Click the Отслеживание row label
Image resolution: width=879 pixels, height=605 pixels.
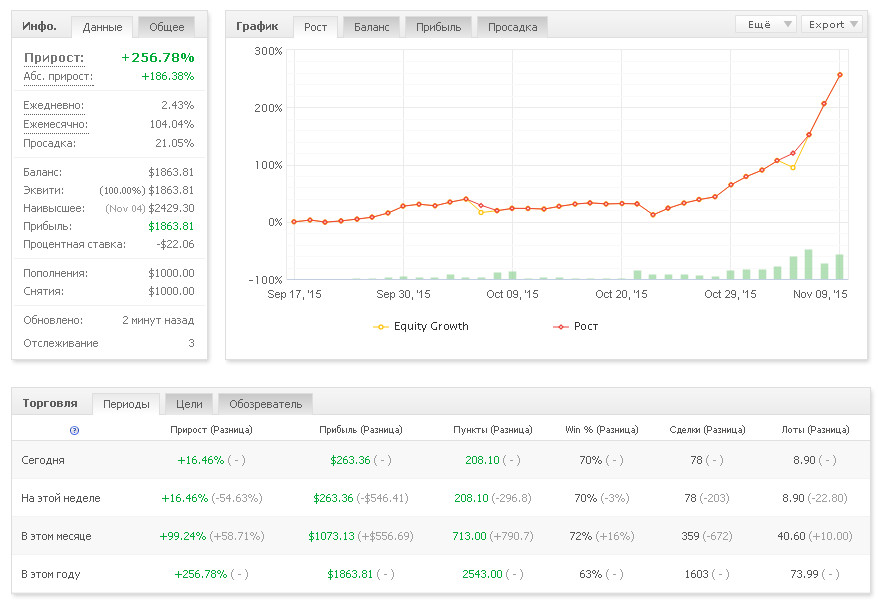coord(61,343)
